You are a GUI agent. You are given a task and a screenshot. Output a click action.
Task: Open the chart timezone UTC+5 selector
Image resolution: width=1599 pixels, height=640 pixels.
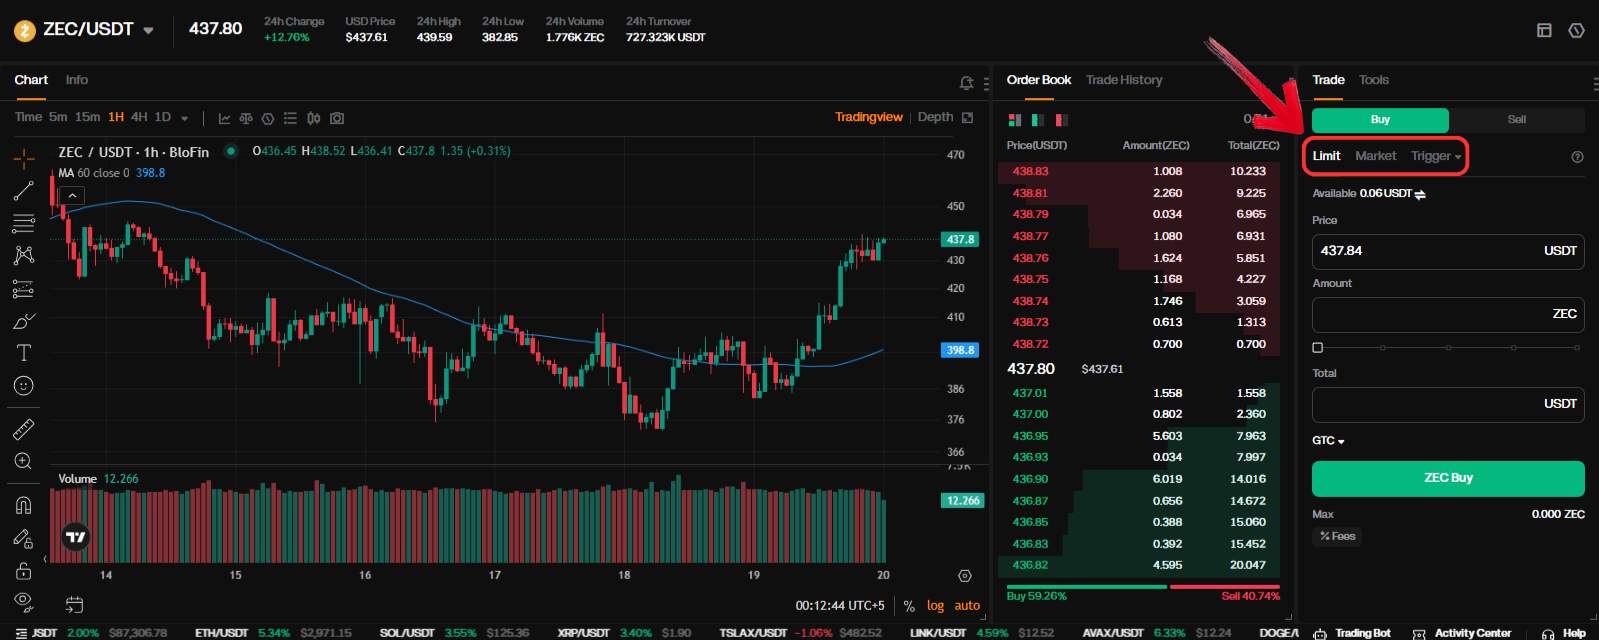(x=840, y=606)
